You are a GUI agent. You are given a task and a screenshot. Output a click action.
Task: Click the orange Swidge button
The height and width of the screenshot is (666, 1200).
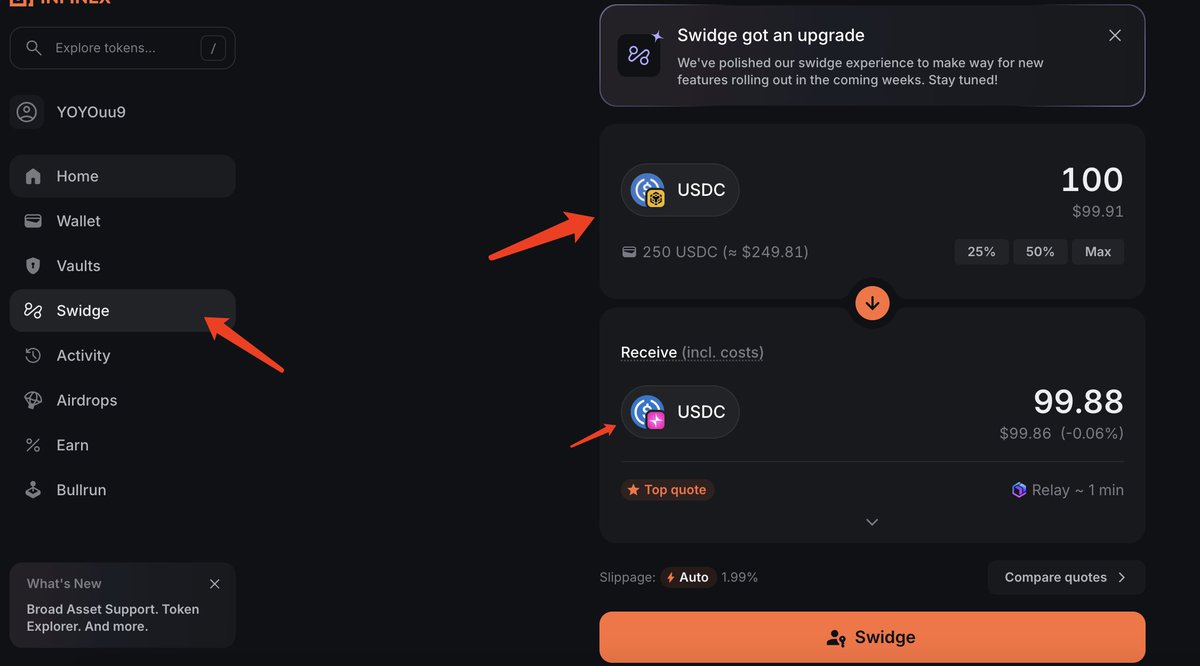point(872,637)
